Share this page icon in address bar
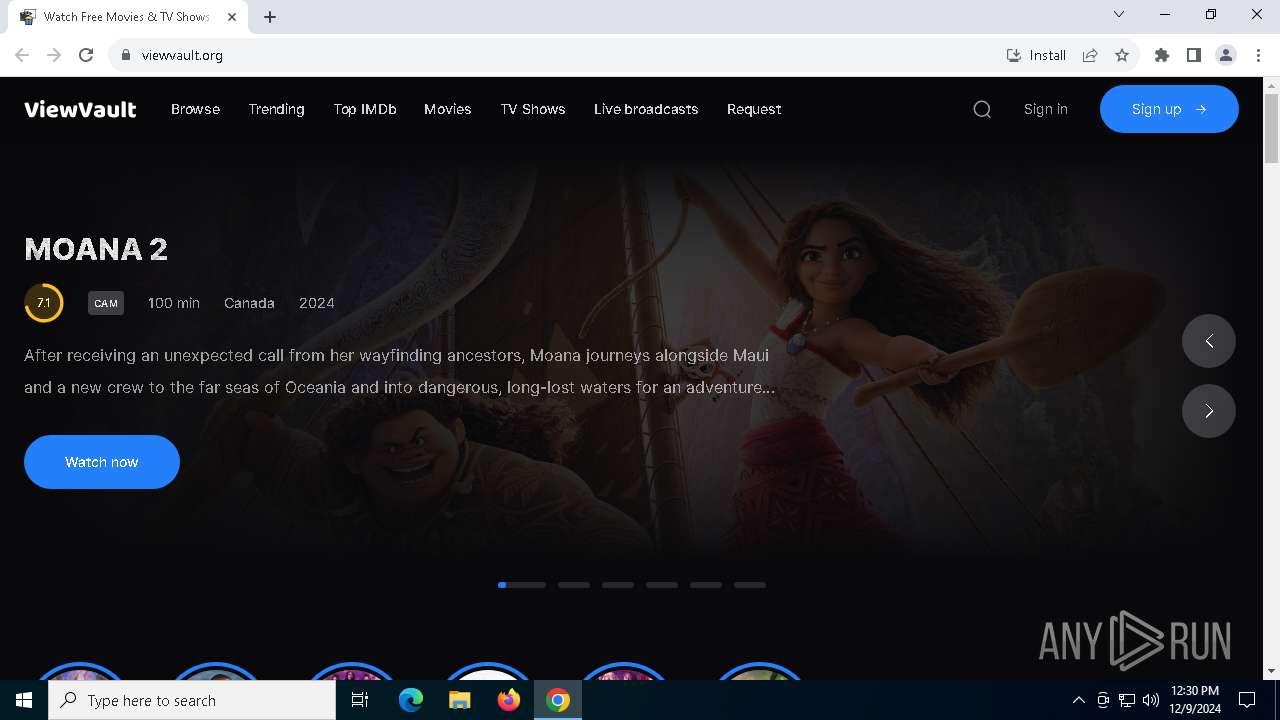This screenshot has width=1280, height=720. tap(1090, 55)
